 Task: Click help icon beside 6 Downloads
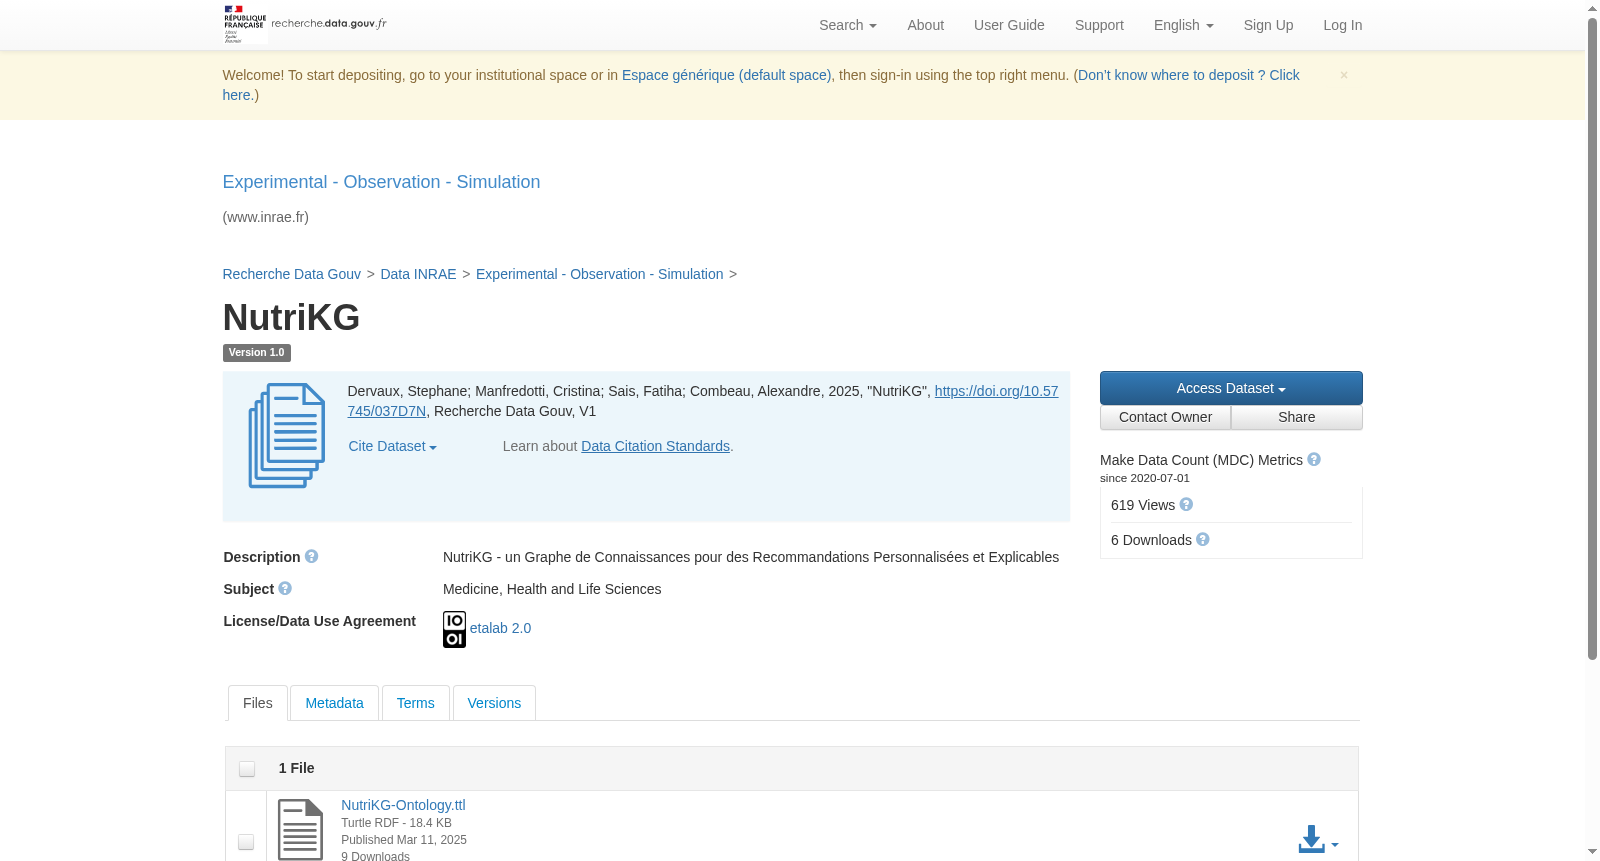tap(1203, 539)
